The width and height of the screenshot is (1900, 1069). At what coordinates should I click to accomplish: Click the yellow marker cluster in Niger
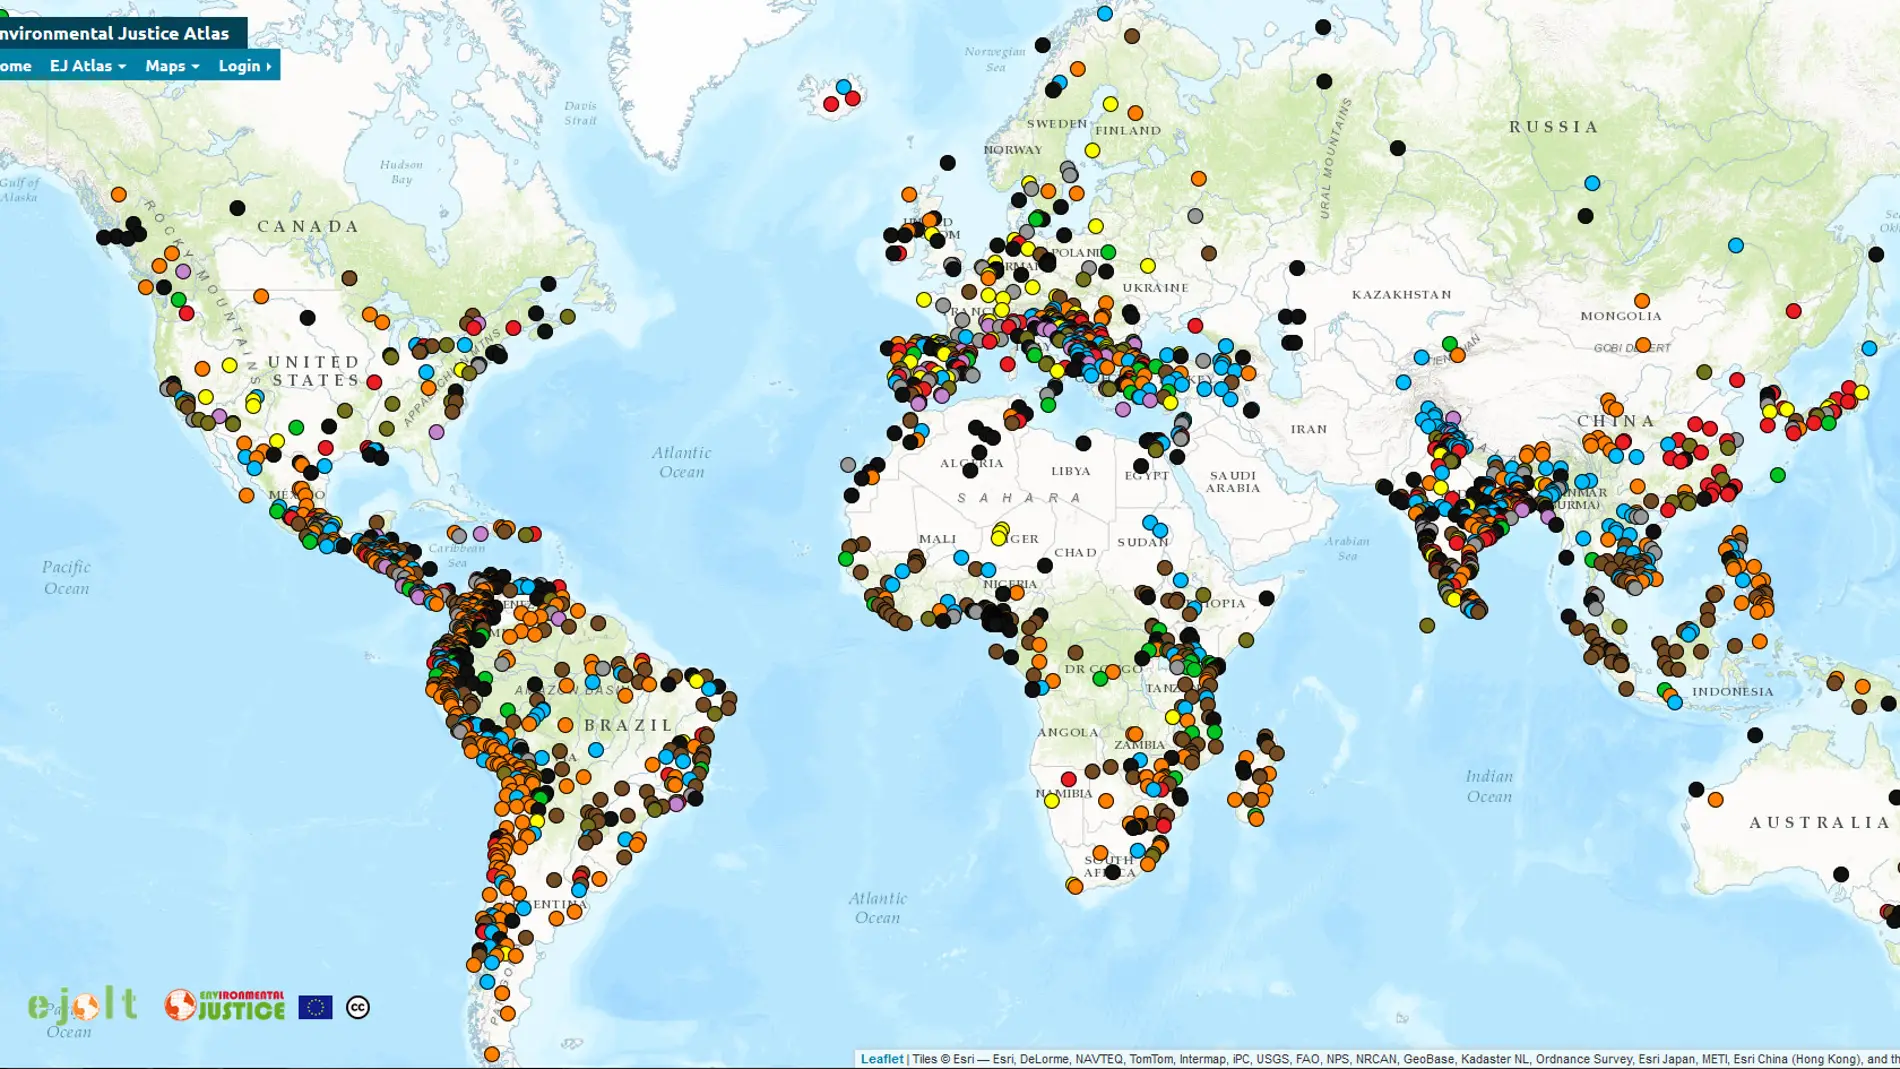pyautogui.click(x=999, y=534)
